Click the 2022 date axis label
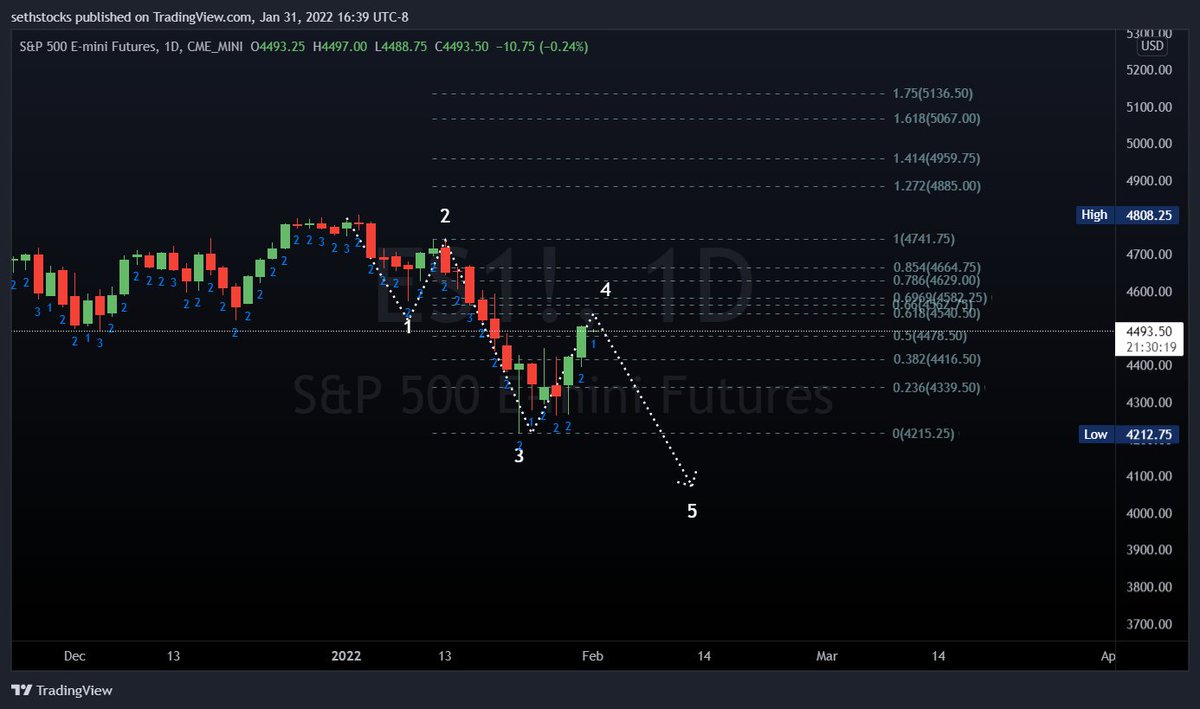The image size is (1200, 709). pos(346,656)
